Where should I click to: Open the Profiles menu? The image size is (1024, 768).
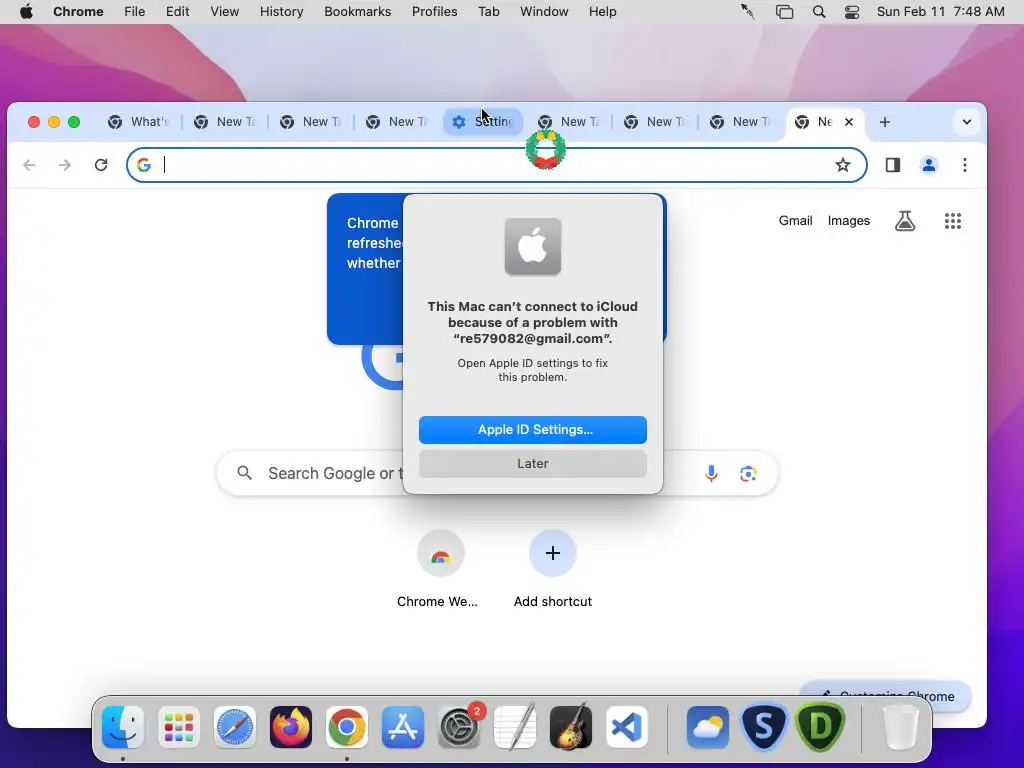click(434, 12)
